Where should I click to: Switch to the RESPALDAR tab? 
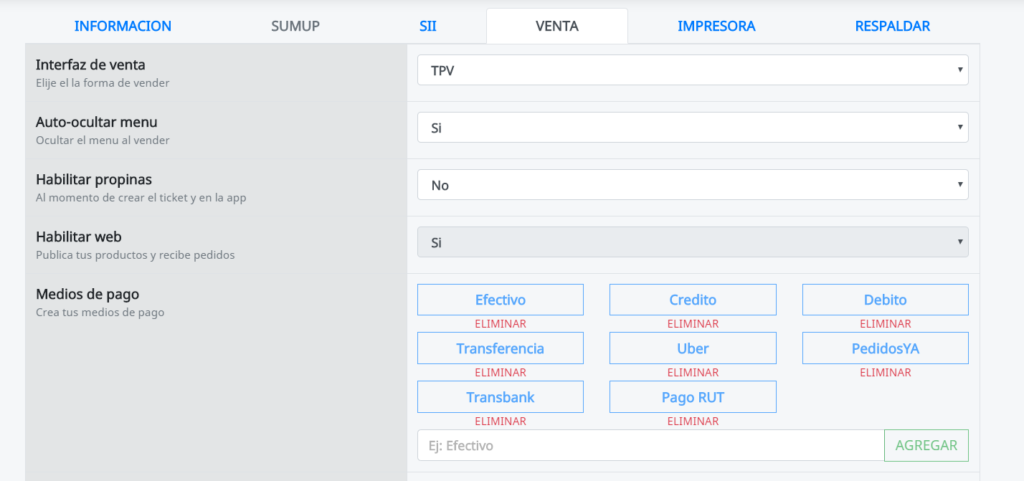click(892, 26)
